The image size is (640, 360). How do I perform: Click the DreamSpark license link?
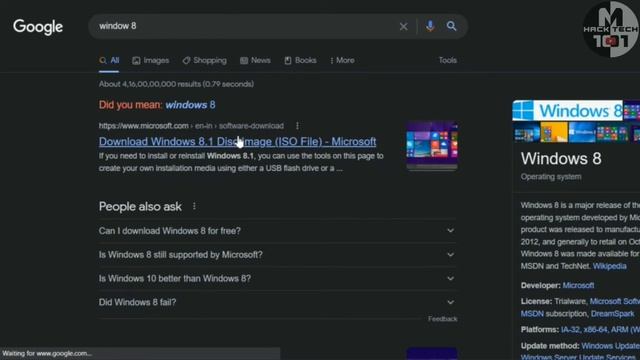(612, 314)
